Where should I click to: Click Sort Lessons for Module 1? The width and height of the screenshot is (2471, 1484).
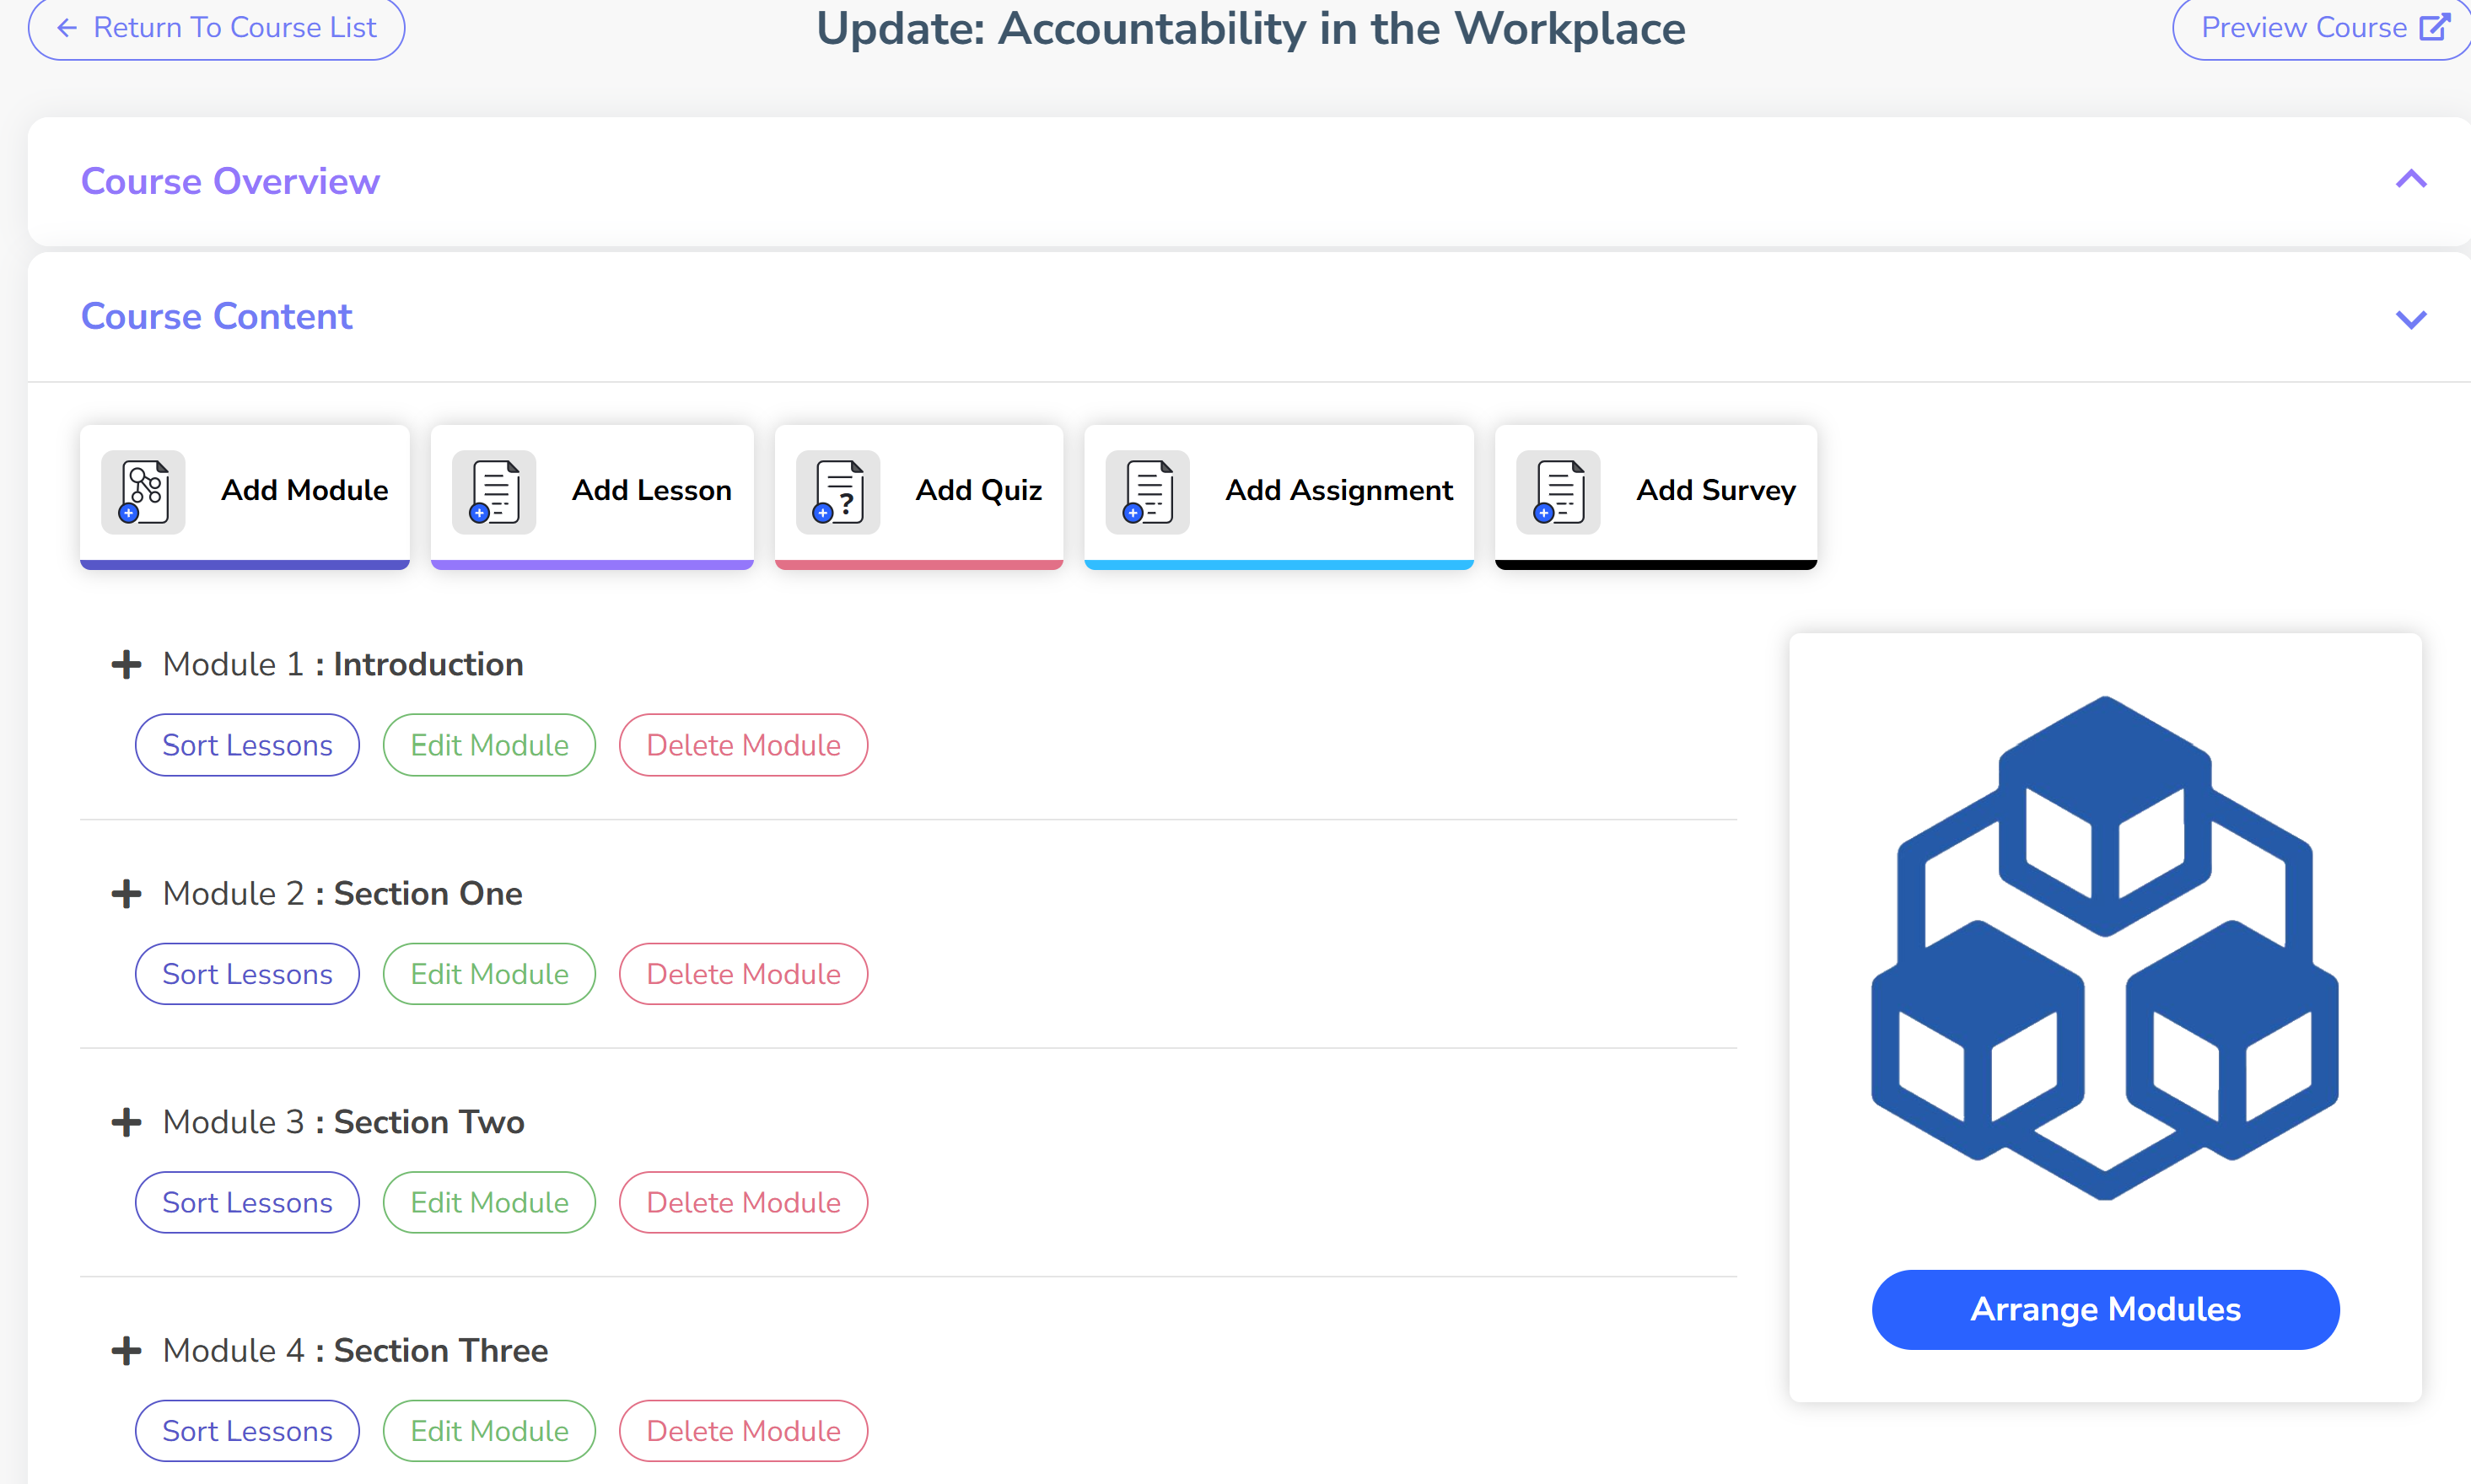[x=247, y=745]
